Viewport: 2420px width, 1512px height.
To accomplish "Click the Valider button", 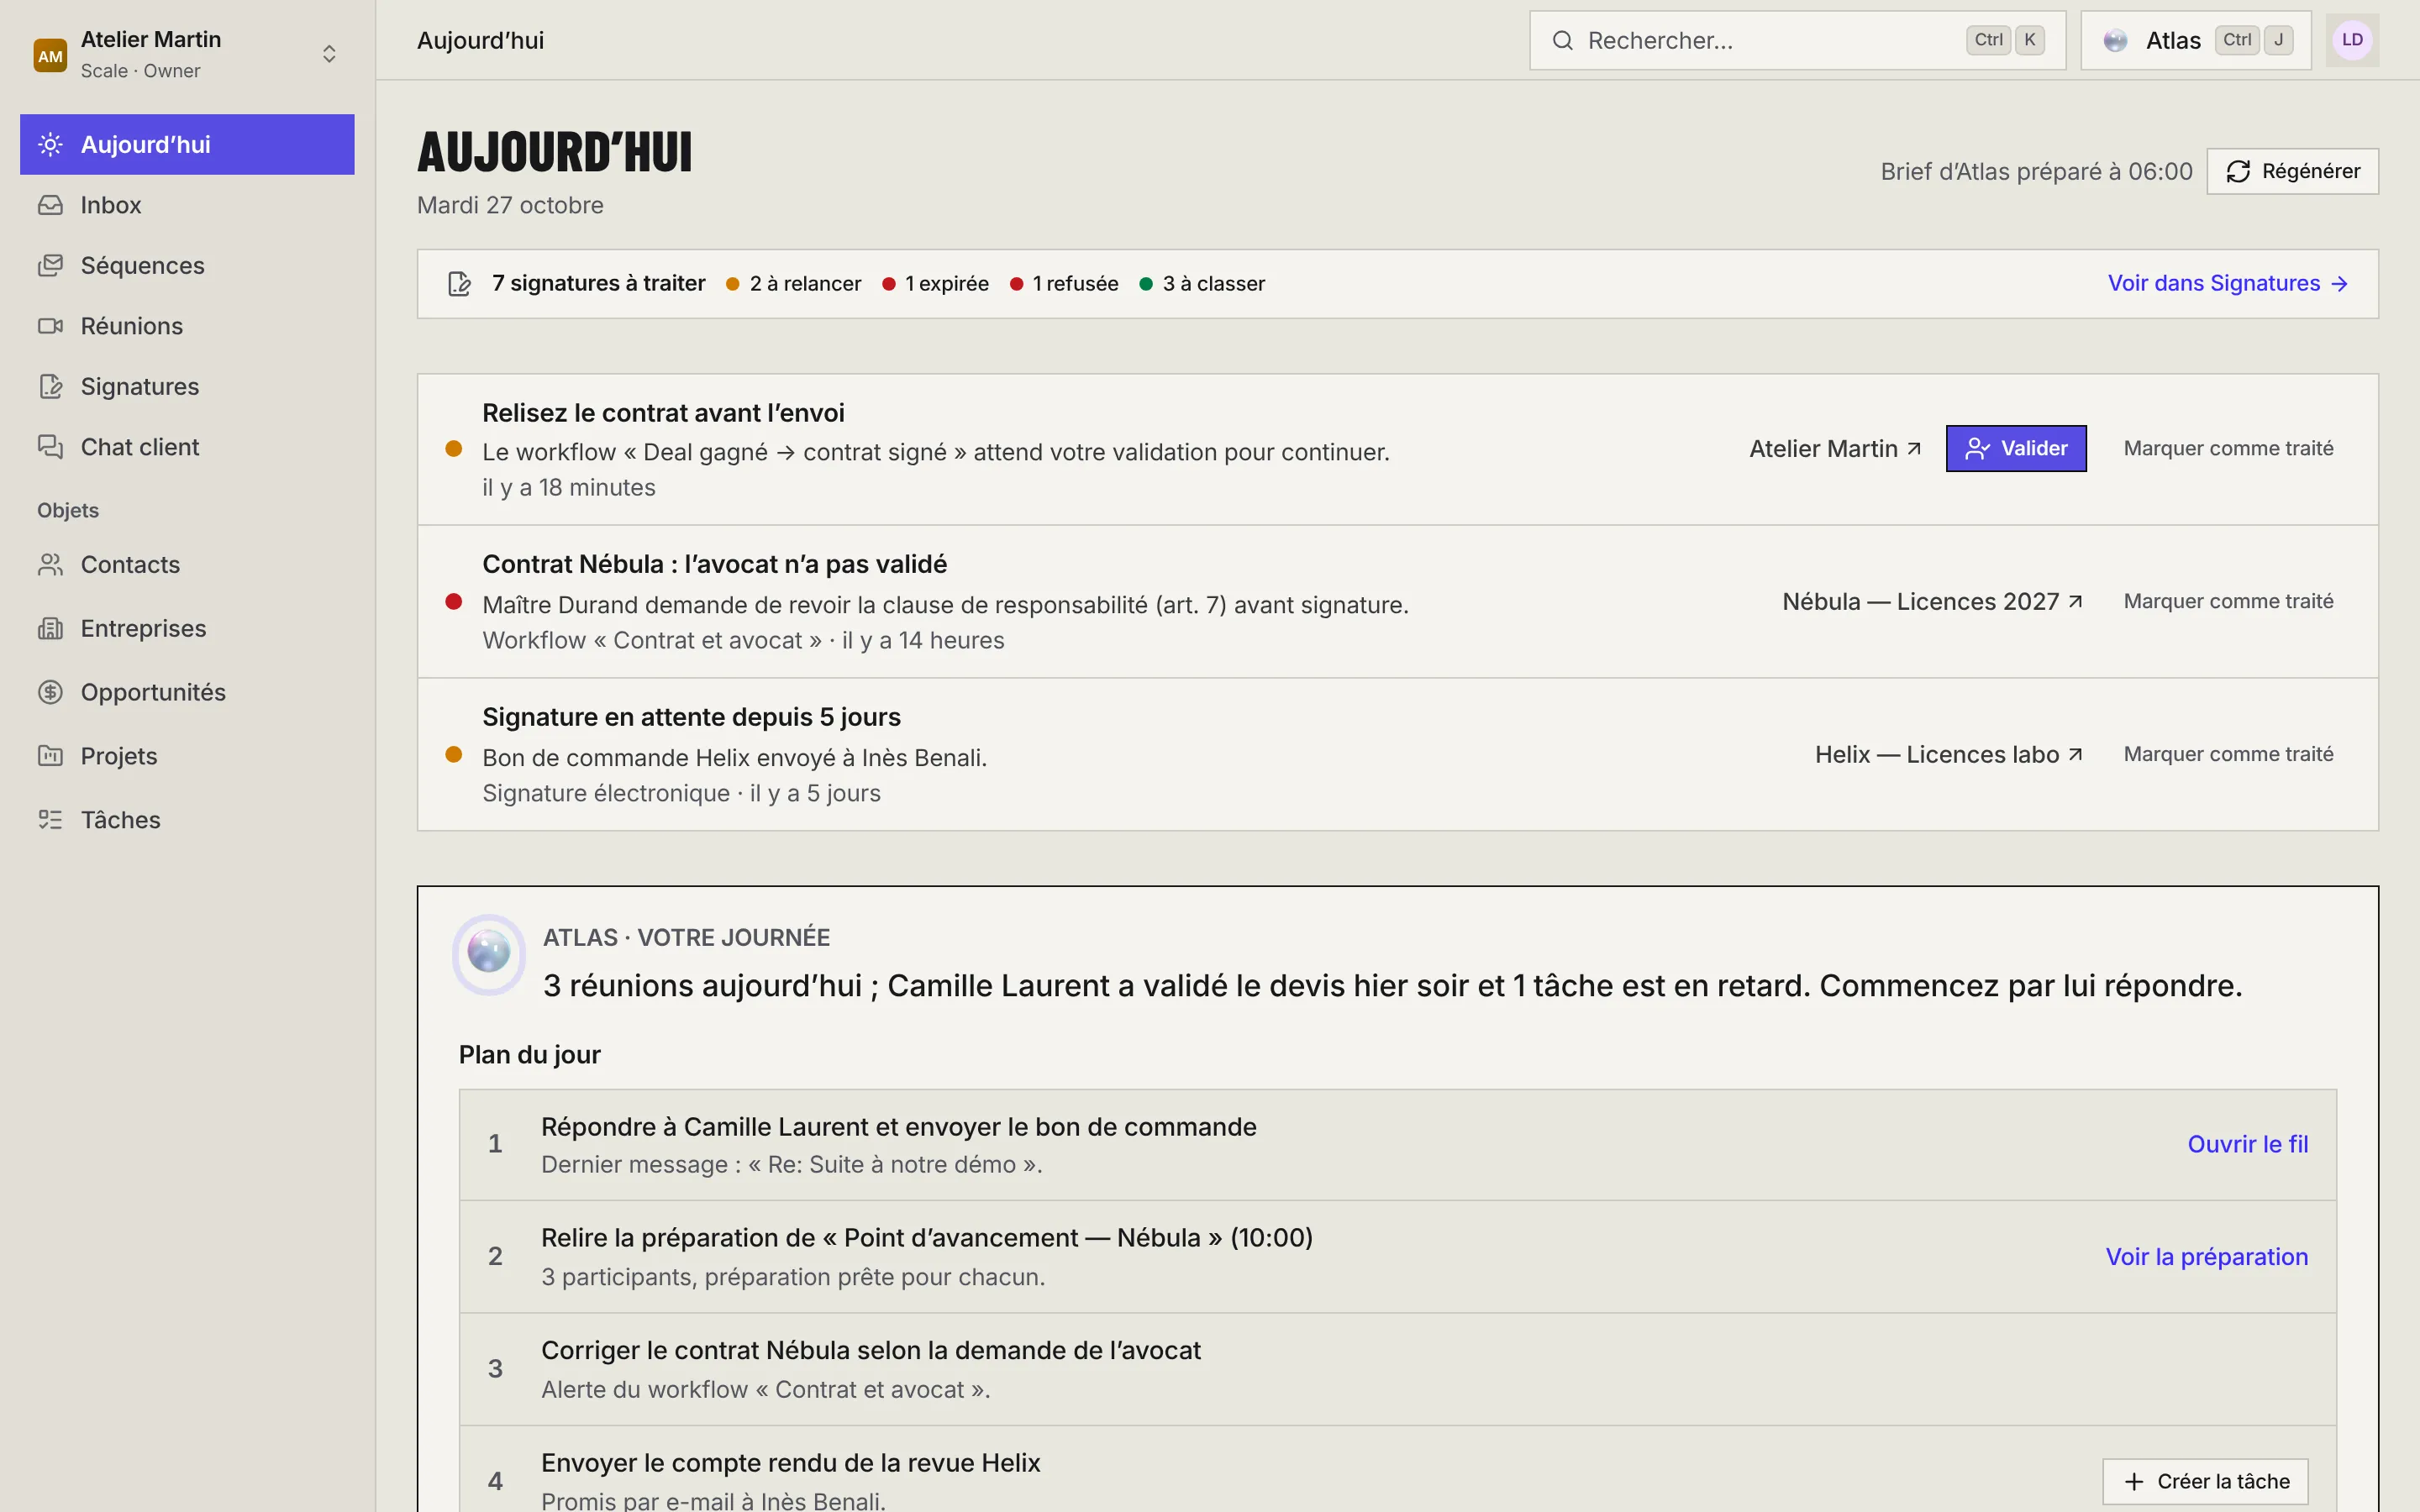I will pyautogui.click(x=2016, y=448).
